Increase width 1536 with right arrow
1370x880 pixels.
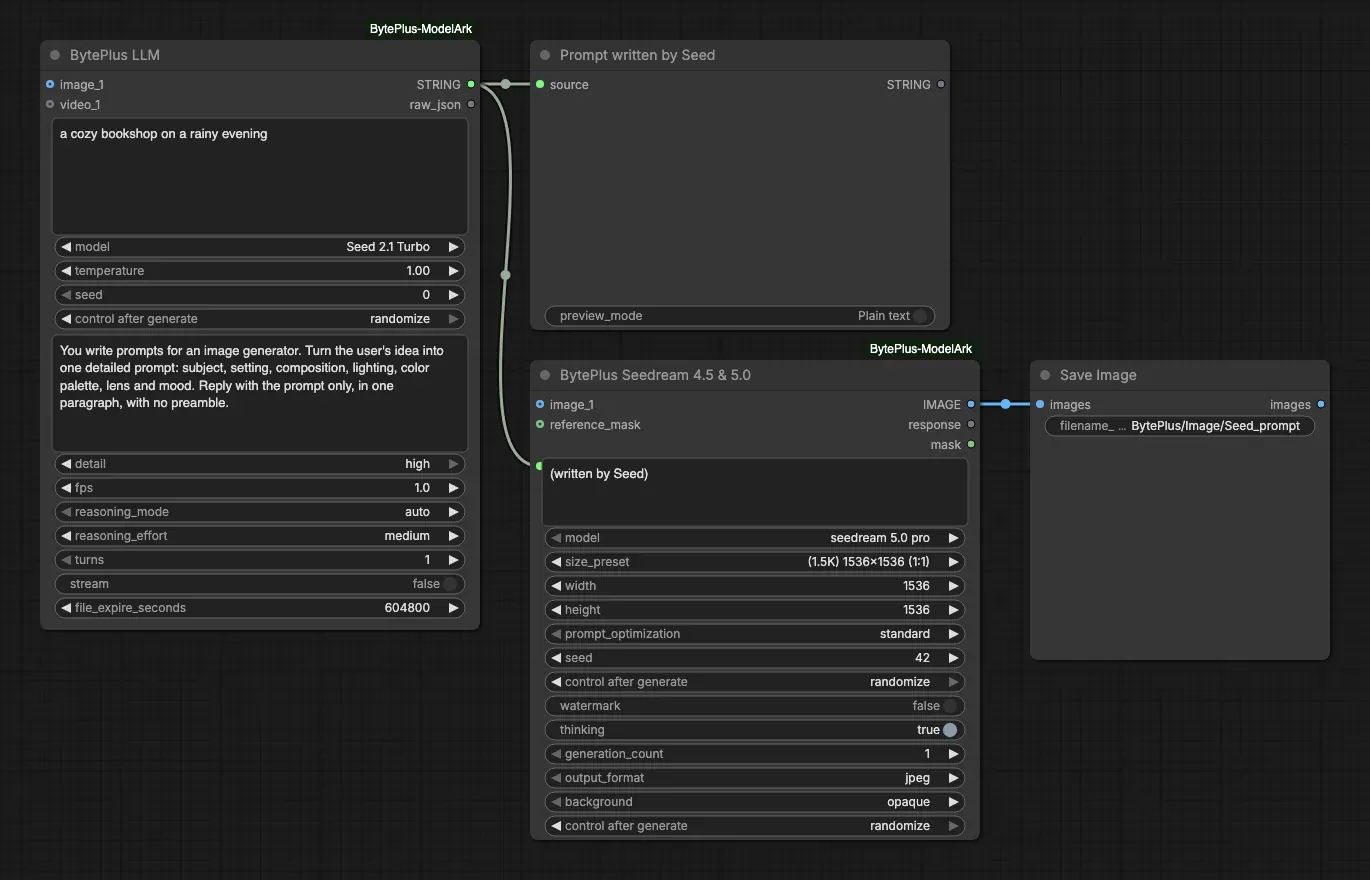[953, 586]
